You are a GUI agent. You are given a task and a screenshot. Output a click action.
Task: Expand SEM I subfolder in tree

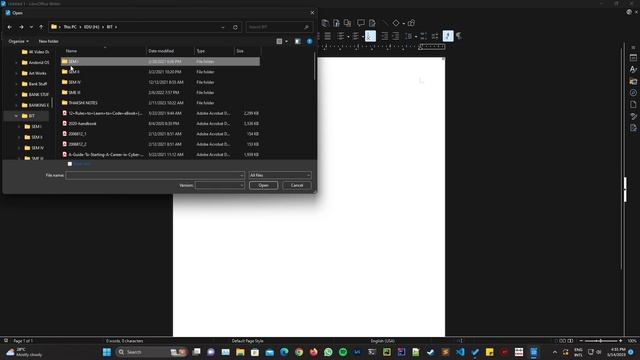click(x=19, y=127)
